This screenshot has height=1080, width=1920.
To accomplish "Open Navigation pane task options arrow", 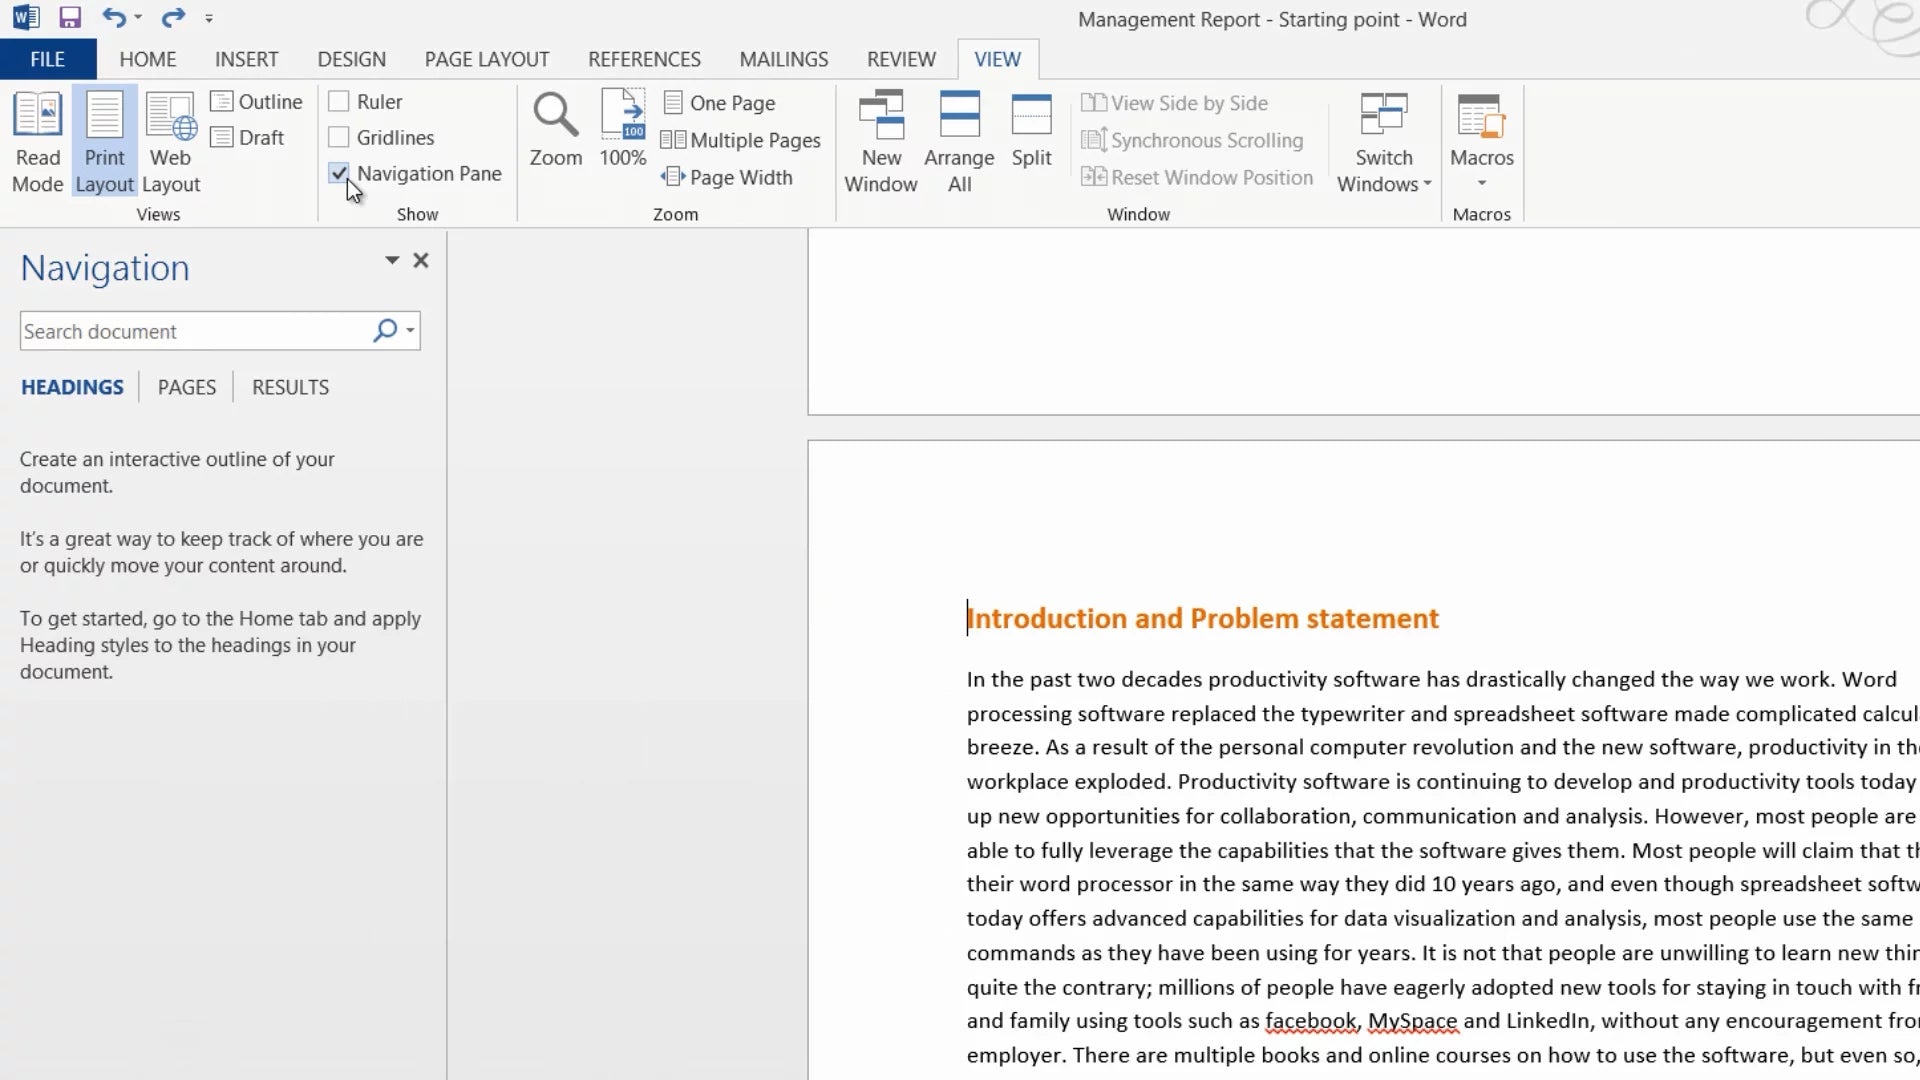I will (x=392, y=260).
